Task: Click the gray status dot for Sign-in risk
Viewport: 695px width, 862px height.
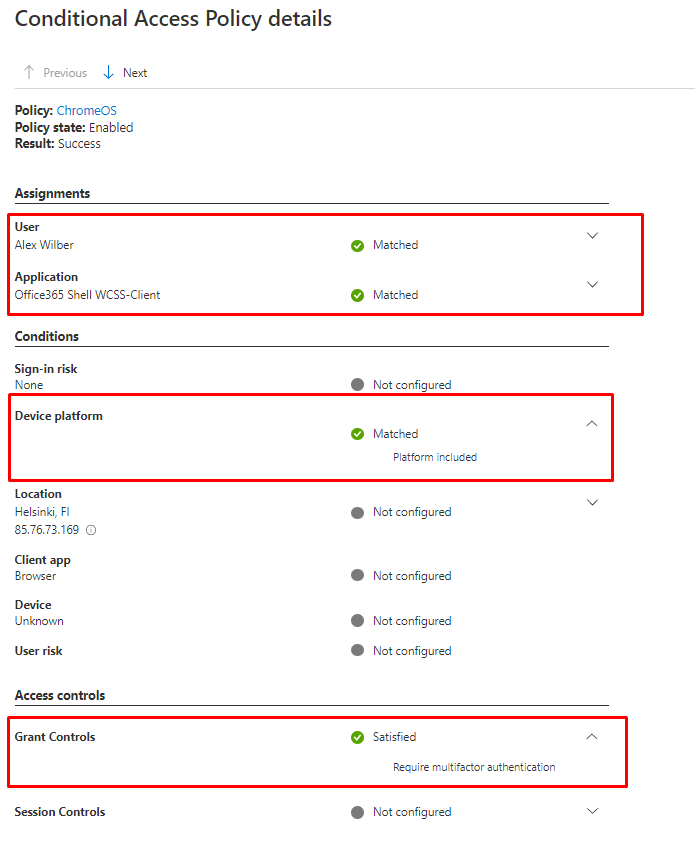Action: [357, 385]
